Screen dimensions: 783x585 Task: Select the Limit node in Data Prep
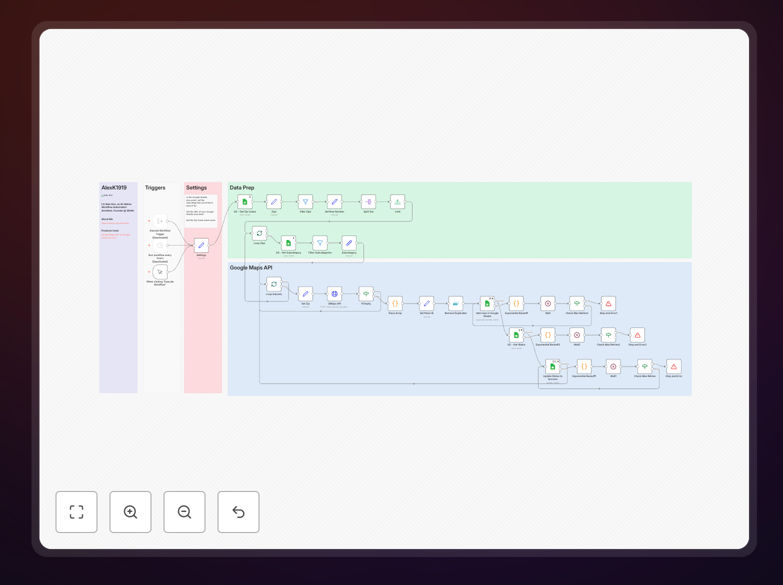[397, 202]
